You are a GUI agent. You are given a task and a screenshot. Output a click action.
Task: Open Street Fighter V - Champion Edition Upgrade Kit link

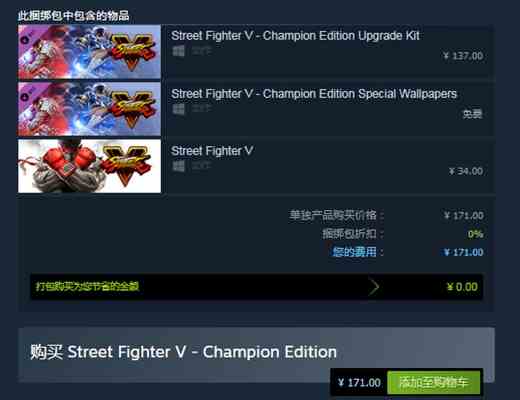click(295, 36)
